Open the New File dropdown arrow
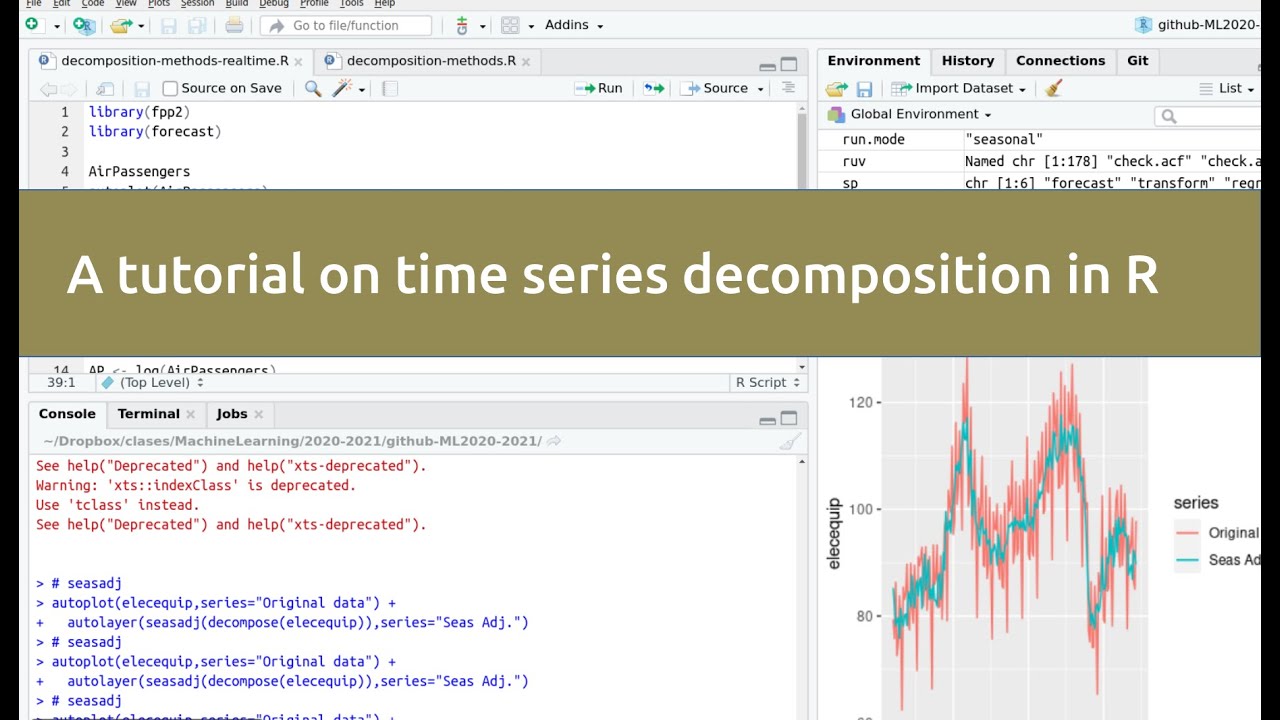 [x=56, y=26]
